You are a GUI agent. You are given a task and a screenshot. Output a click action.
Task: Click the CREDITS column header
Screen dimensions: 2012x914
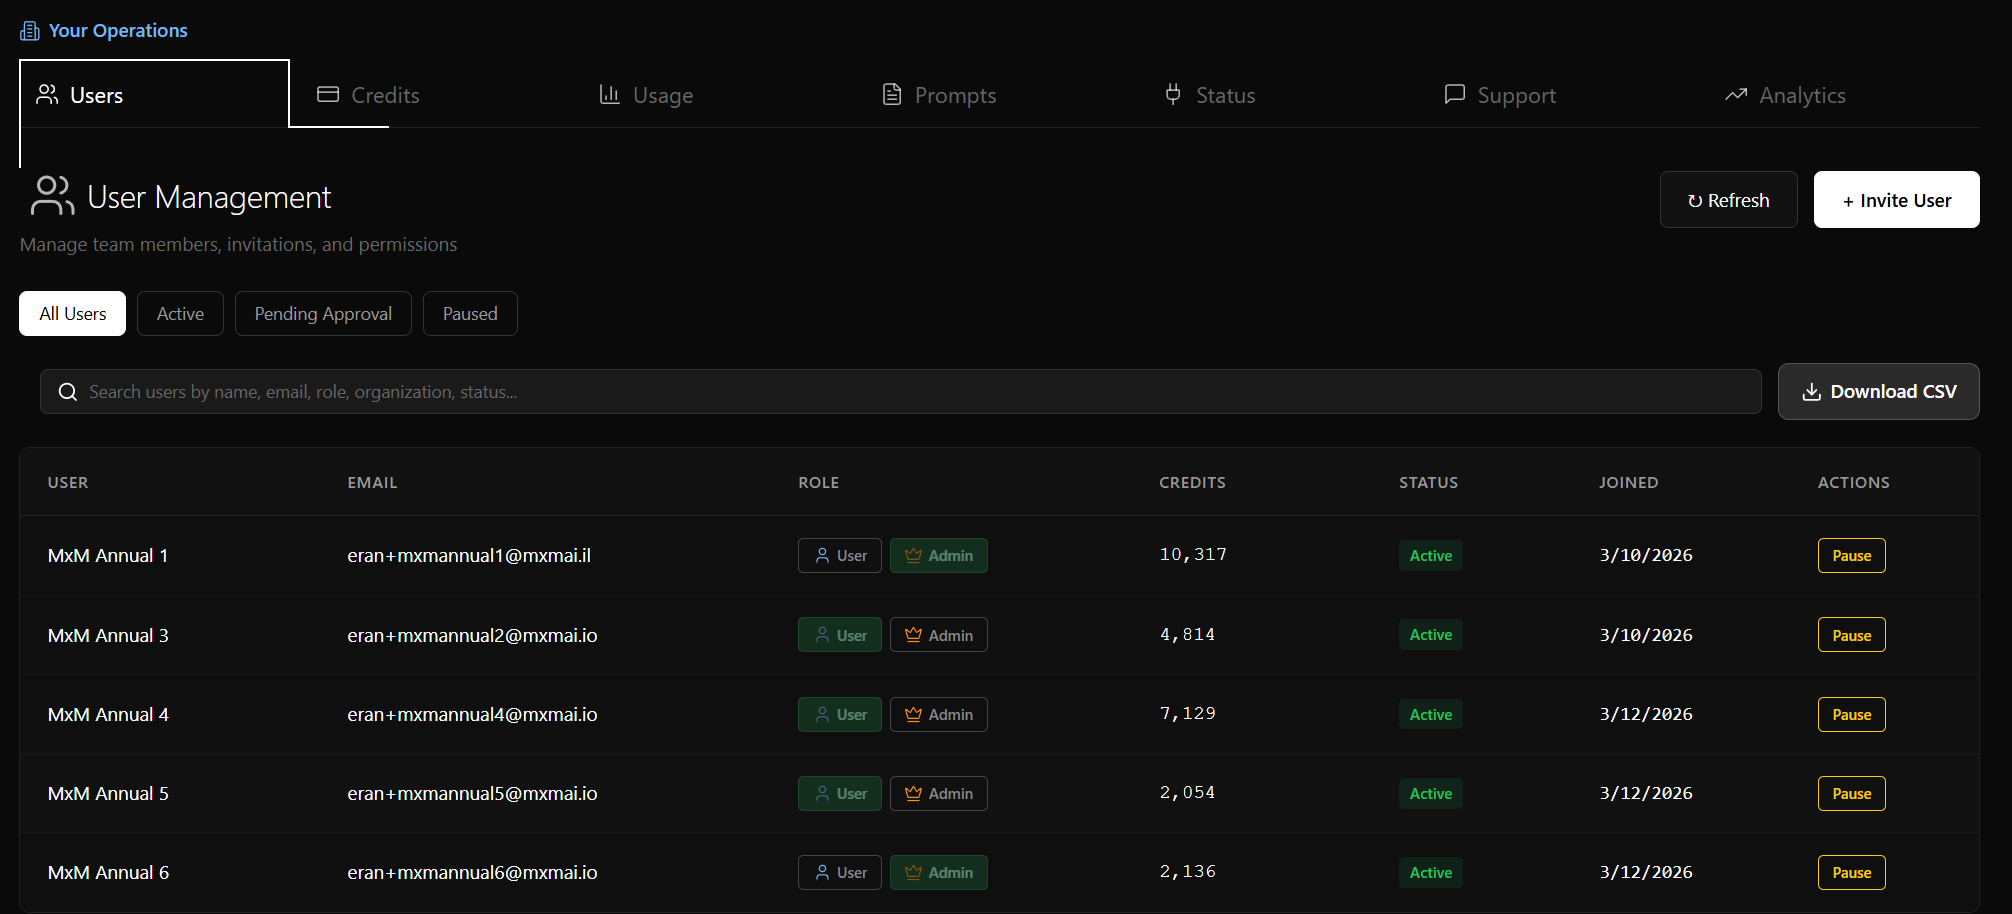1192,482
